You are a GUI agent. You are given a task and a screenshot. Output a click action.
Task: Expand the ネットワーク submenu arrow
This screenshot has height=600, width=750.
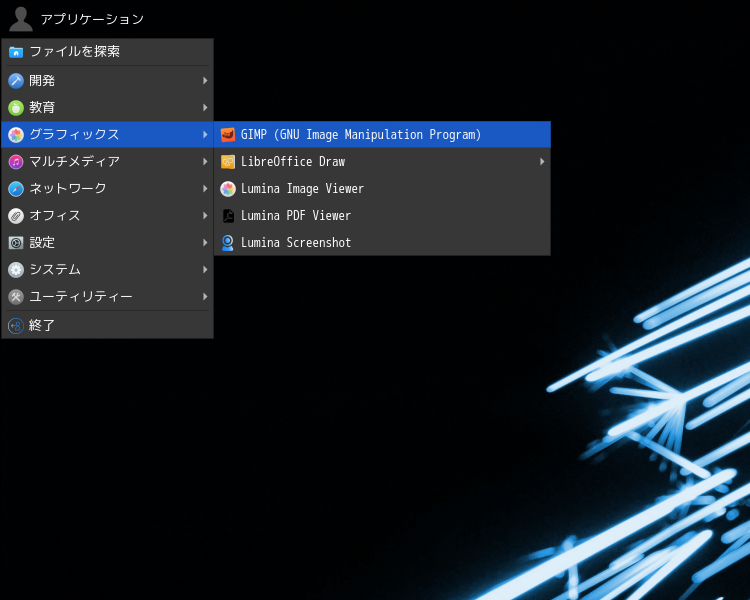pyautogui.click(x=205, y=189)
